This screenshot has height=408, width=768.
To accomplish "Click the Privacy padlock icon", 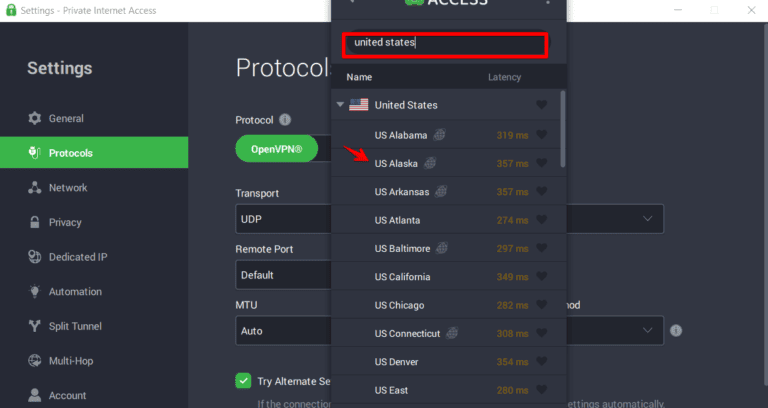I will 35,223.
